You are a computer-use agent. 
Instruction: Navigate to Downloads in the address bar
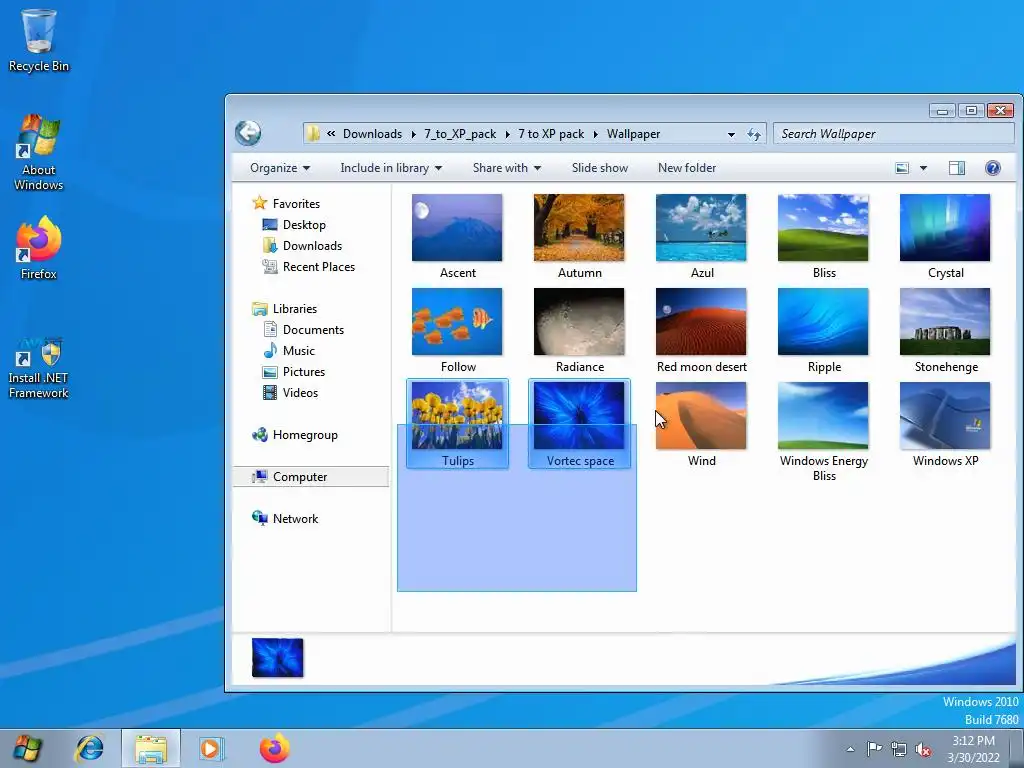click(x=372, y=134)
